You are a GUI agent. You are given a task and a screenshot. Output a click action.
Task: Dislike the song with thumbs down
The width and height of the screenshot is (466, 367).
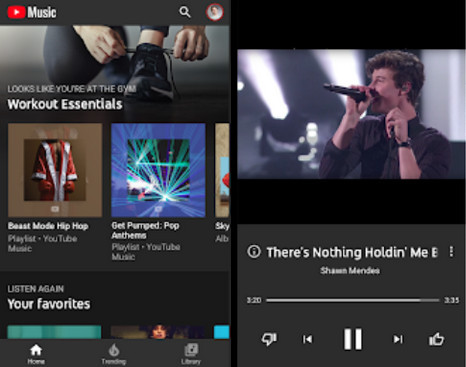pos(269,339)
